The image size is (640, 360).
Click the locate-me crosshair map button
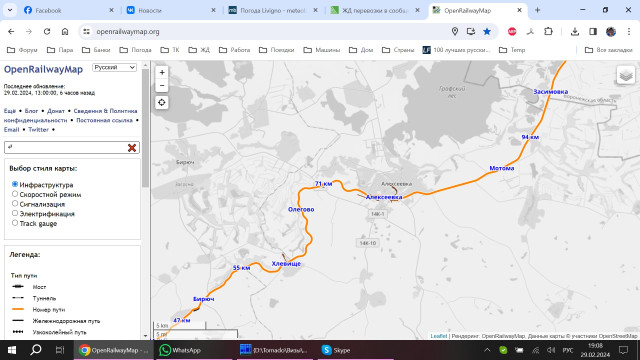tap(162, 102)
